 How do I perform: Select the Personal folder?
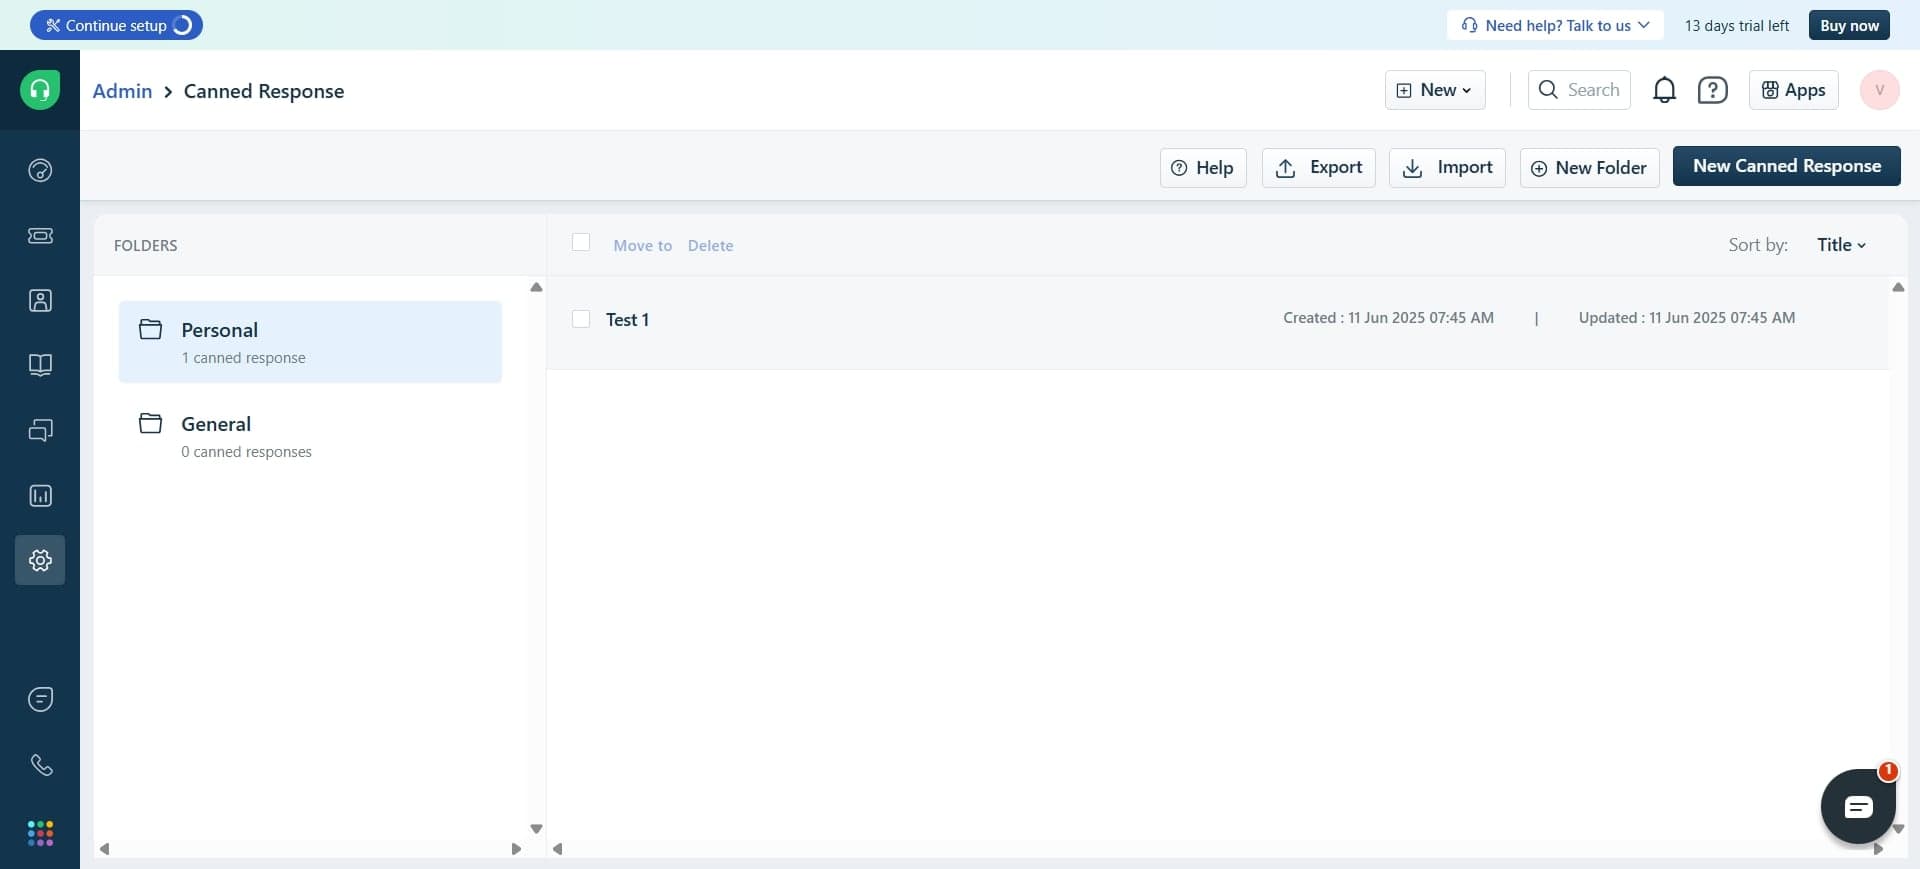pyautogui.click(x=310, y=342)
